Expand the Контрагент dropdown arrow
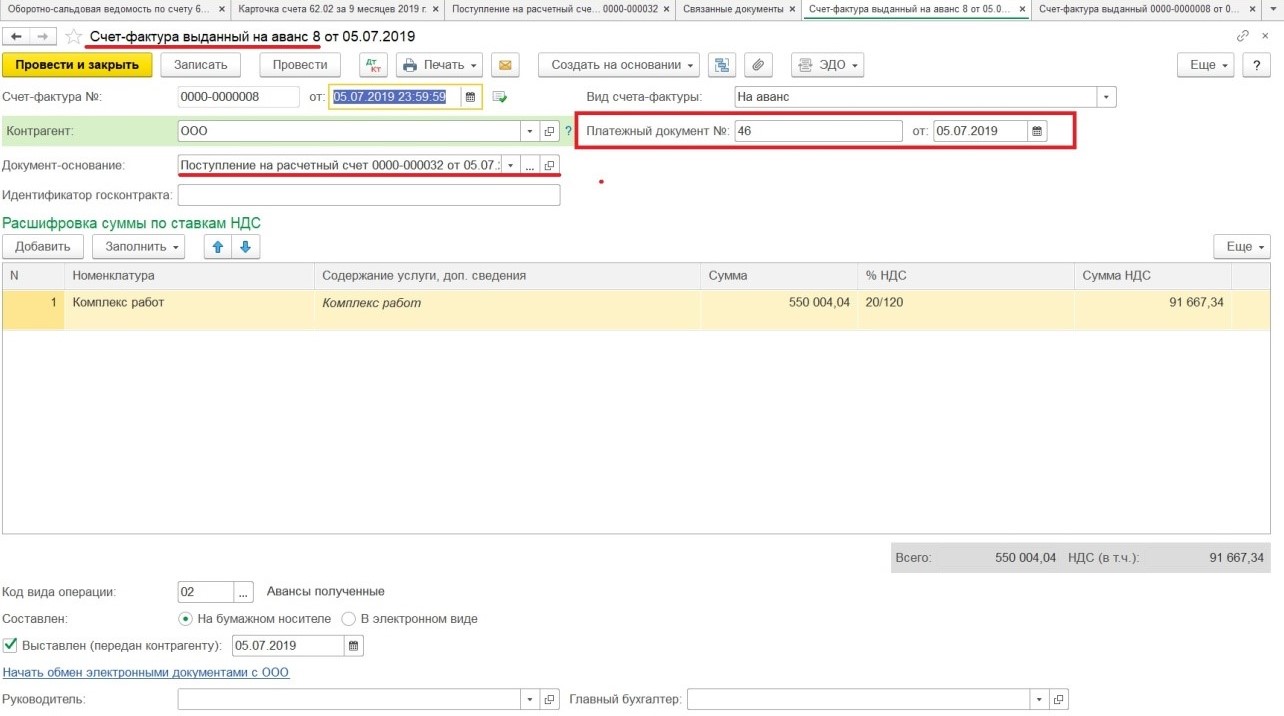Viewport: 1284px width, 716px height. coord(530,131)
